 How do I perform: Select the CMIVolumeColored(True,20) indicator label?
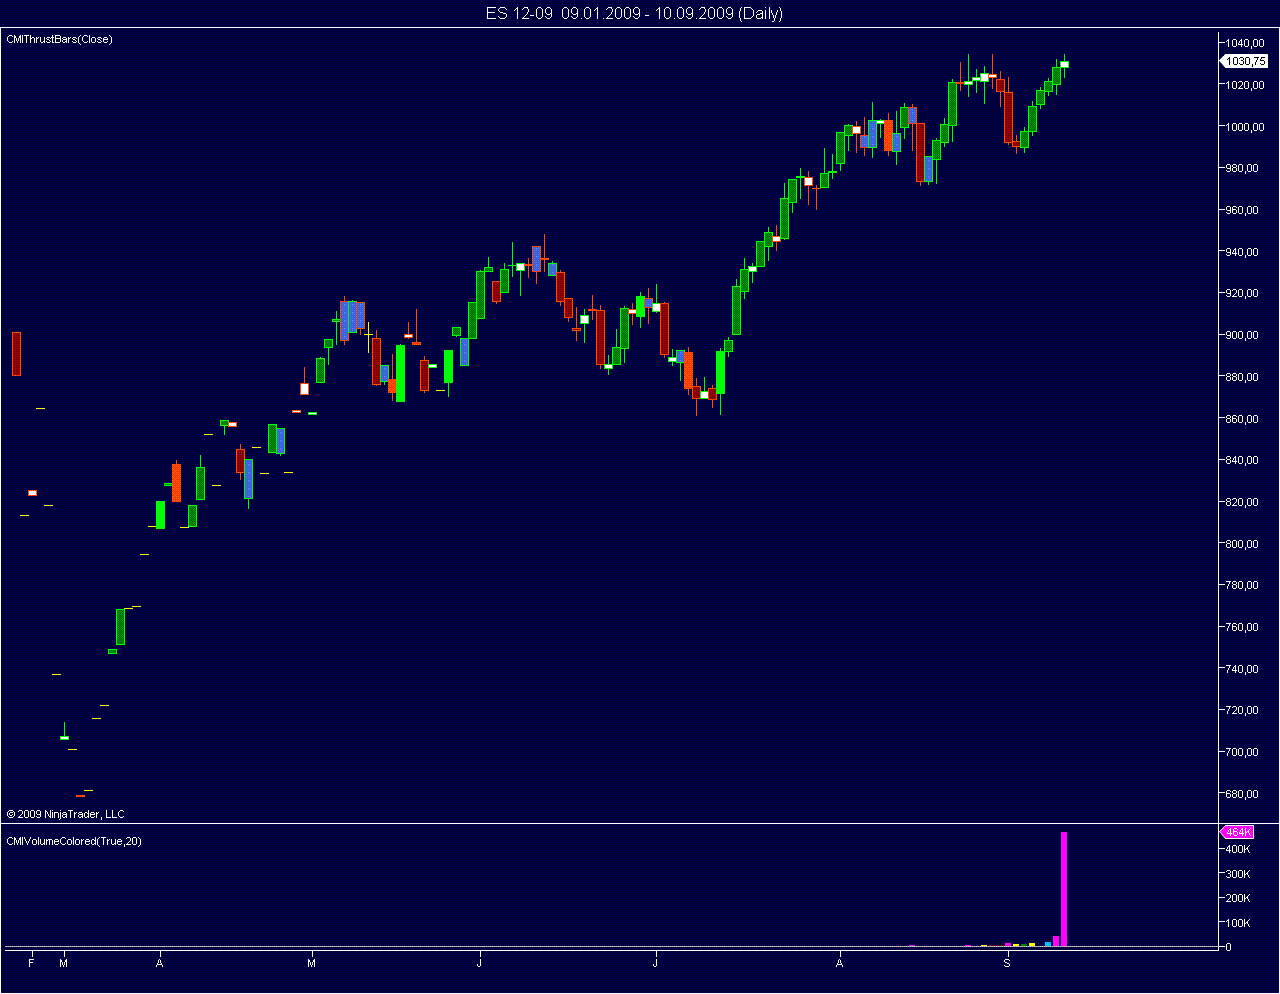click(x=74, y=841)
